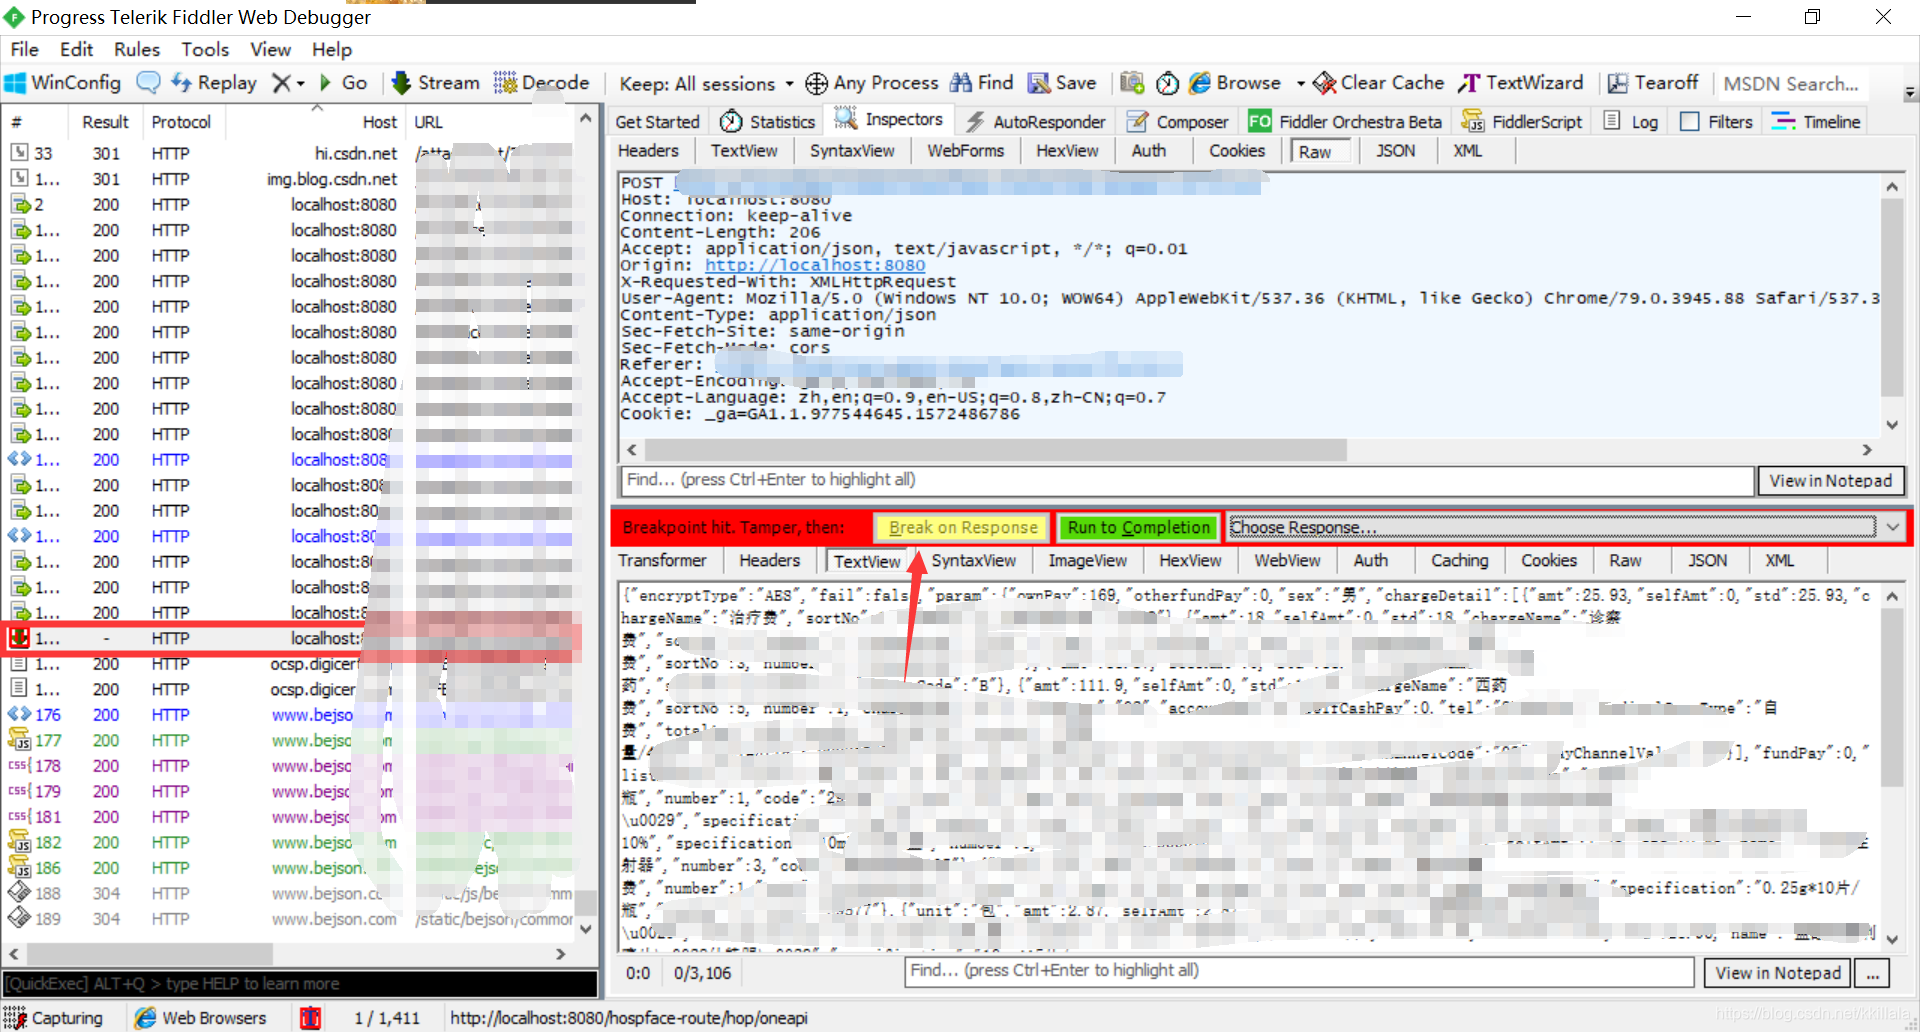Open the Rules menu
Image resolution: width=1920 pixels, height=1032 pixels.
point(136,49)
